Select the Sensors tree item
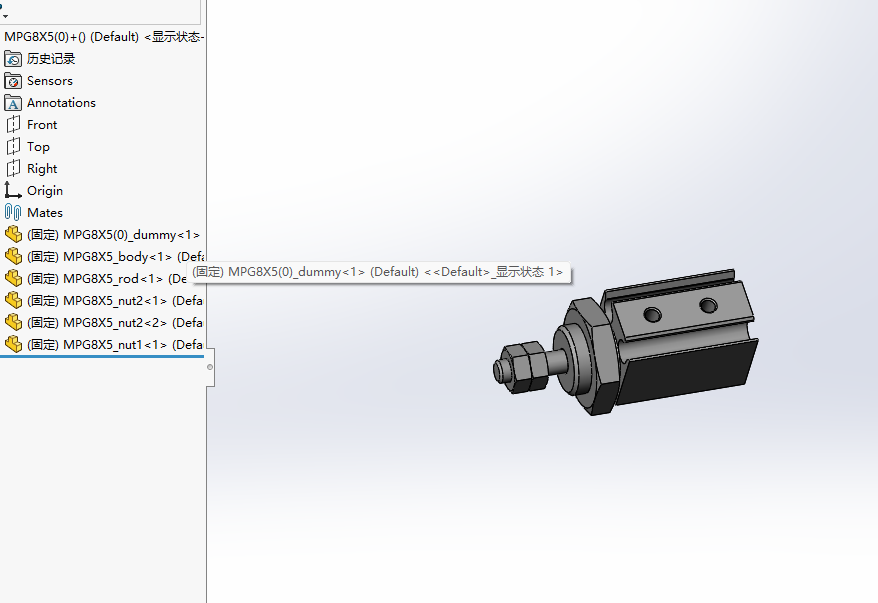This screenshot has height=603, width=878. (50, 81)
